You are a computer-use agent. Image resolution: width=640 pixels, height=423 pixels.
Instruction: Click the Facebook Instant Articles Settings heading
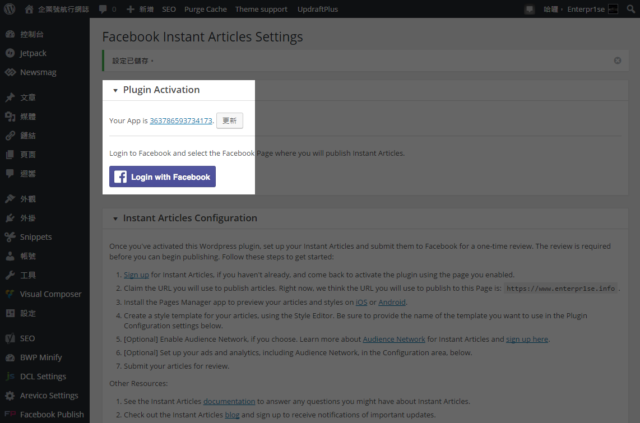click(202, 37)
